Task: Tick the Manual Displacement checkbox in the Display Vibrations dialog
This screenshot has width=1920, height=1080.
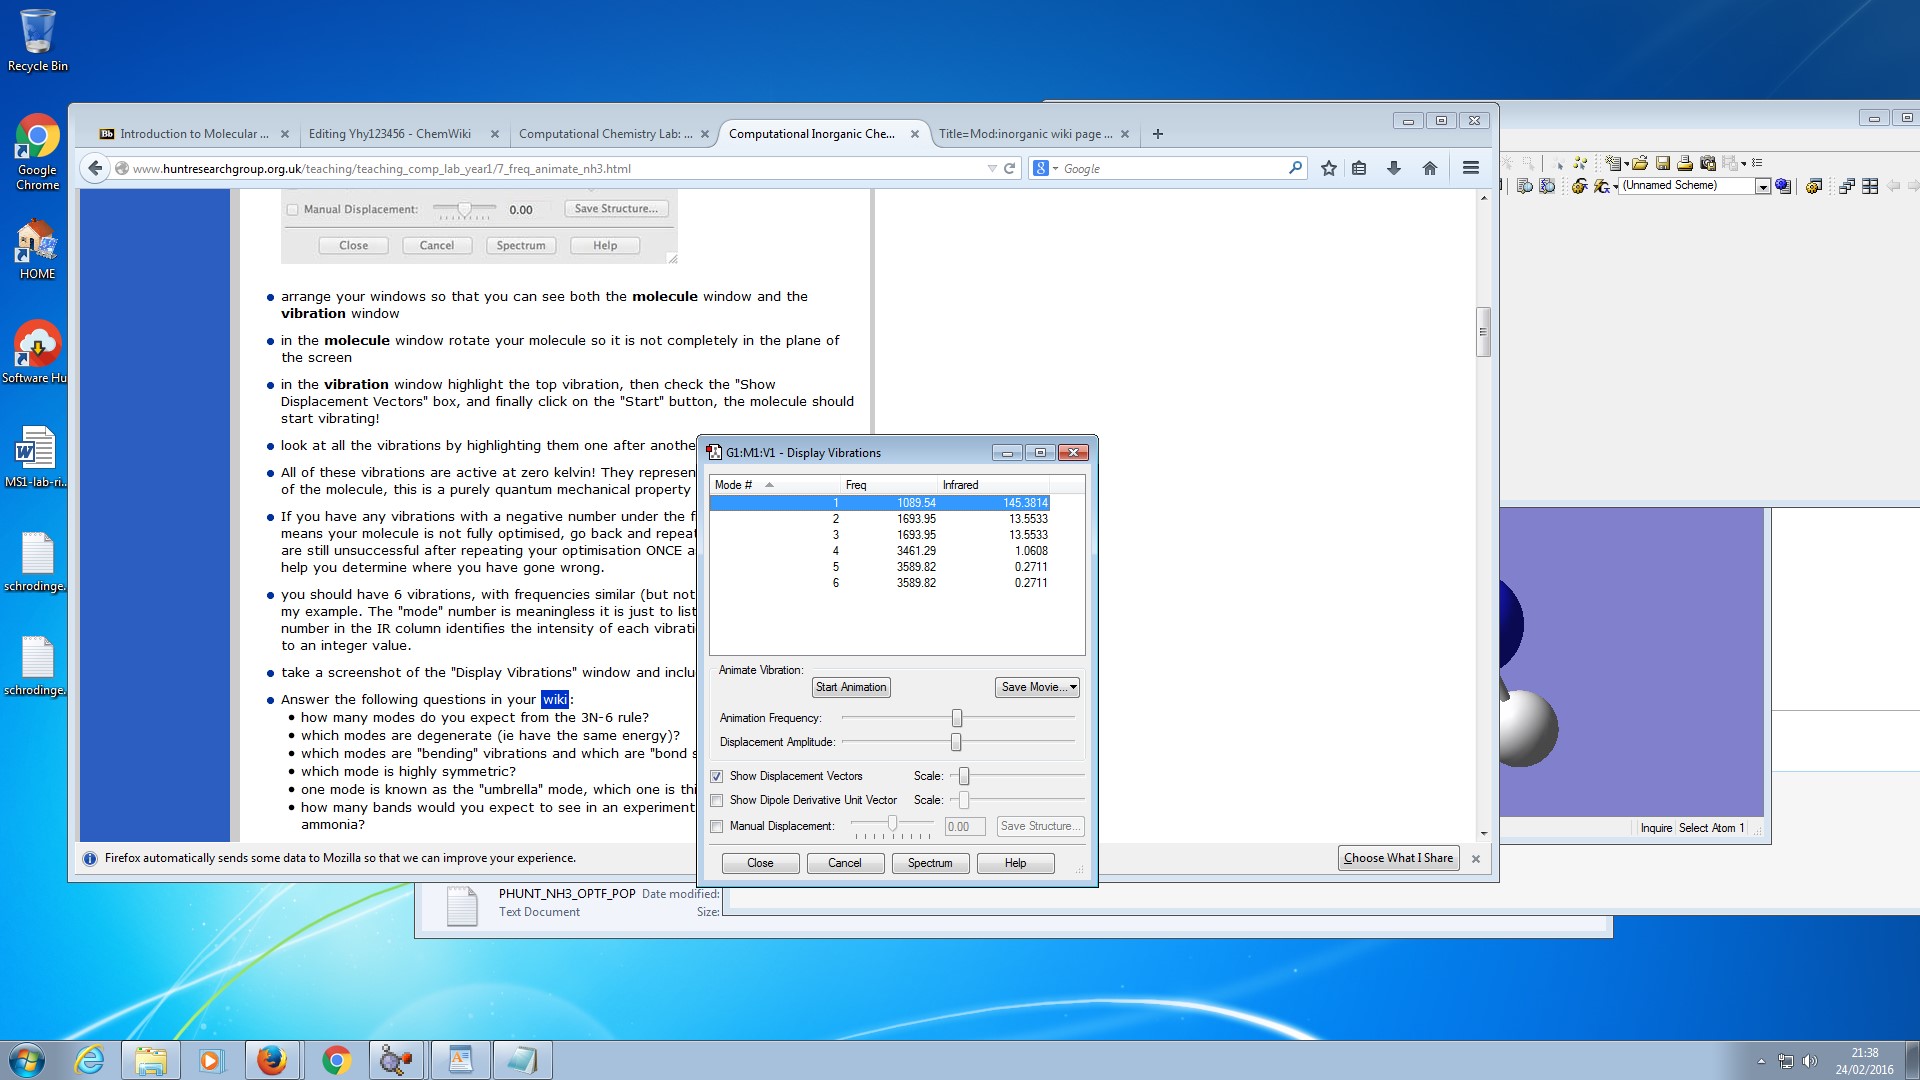Action: coord(717,826)
